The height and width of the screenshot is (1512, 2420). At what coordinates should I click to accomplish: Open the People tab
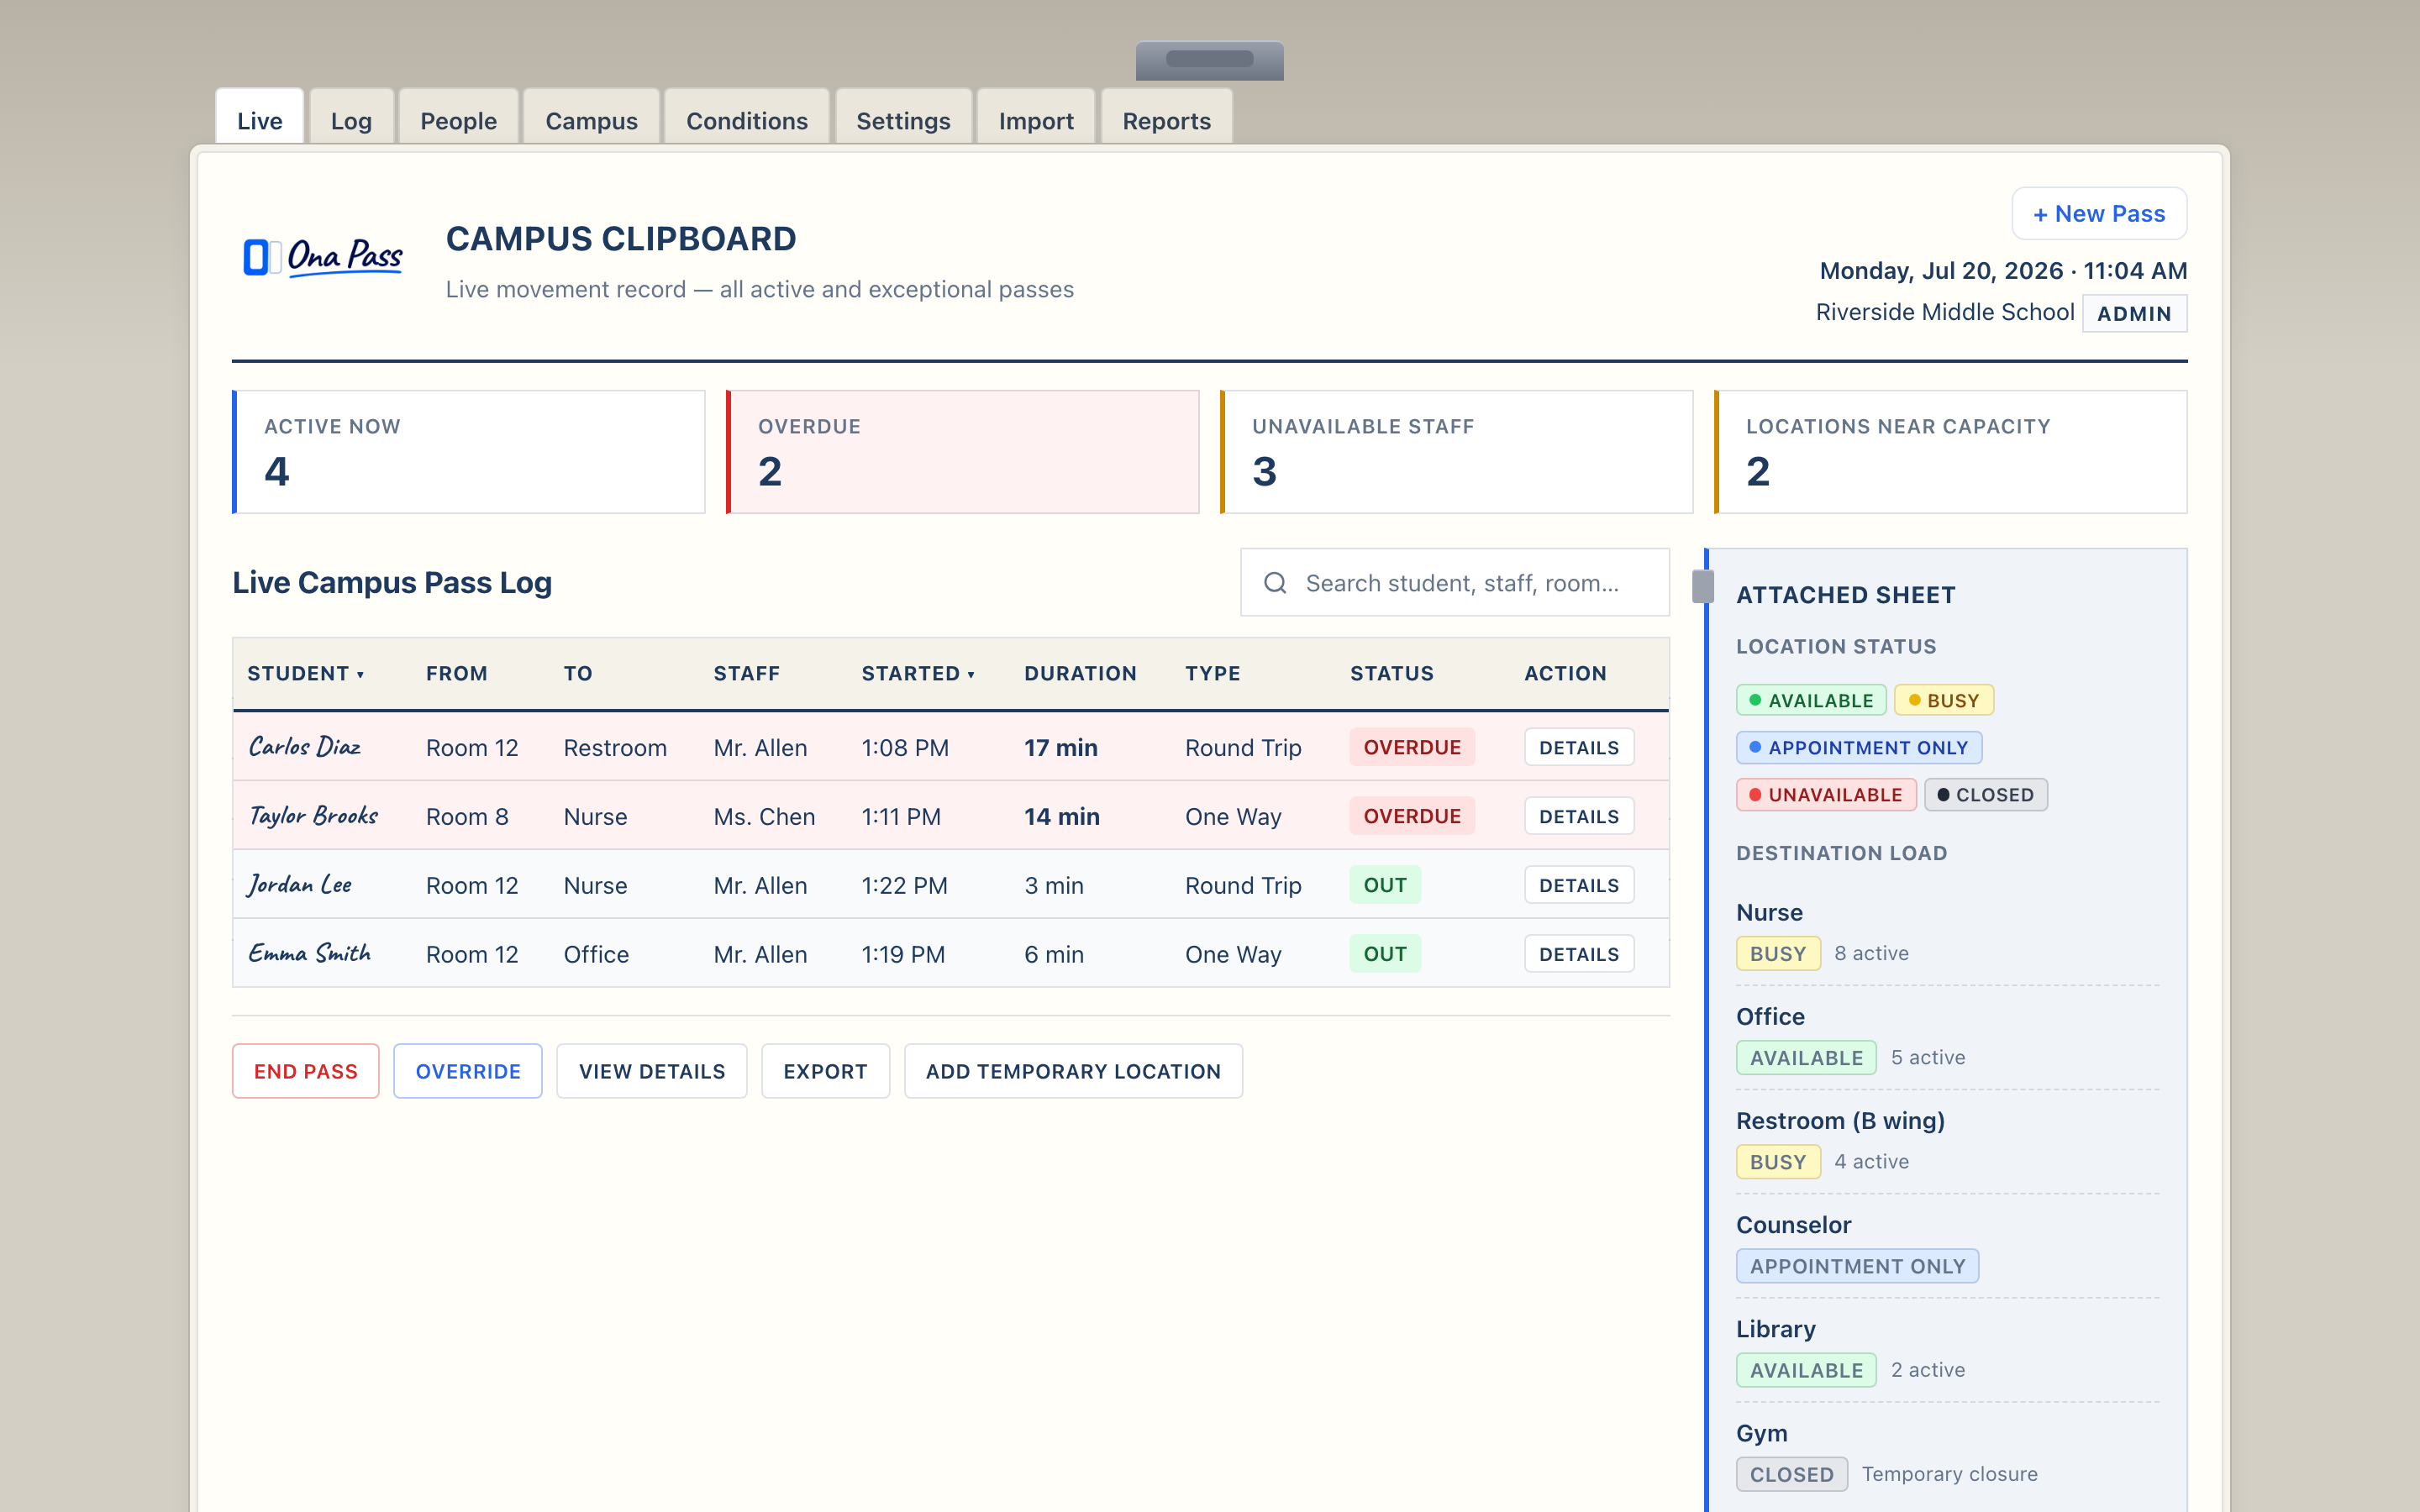[x=458, y=118]
